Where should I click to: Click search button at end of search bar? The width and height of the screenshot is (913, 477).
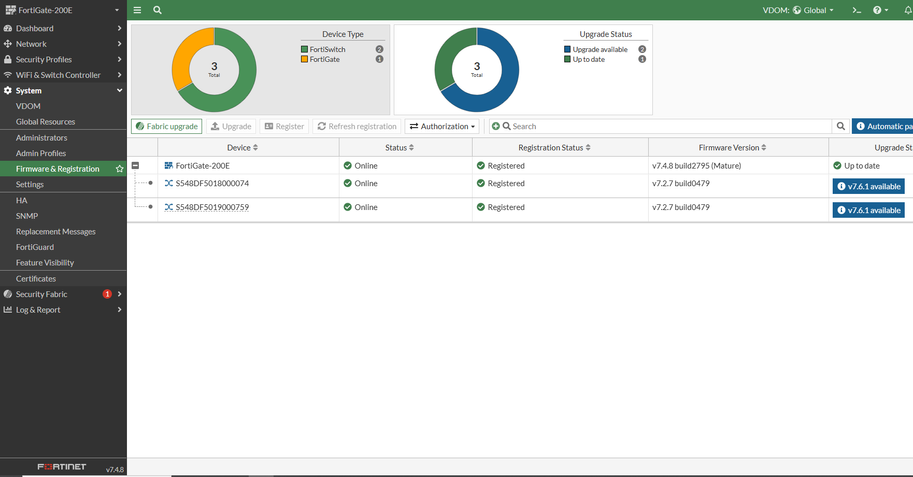tap(840, 126)
